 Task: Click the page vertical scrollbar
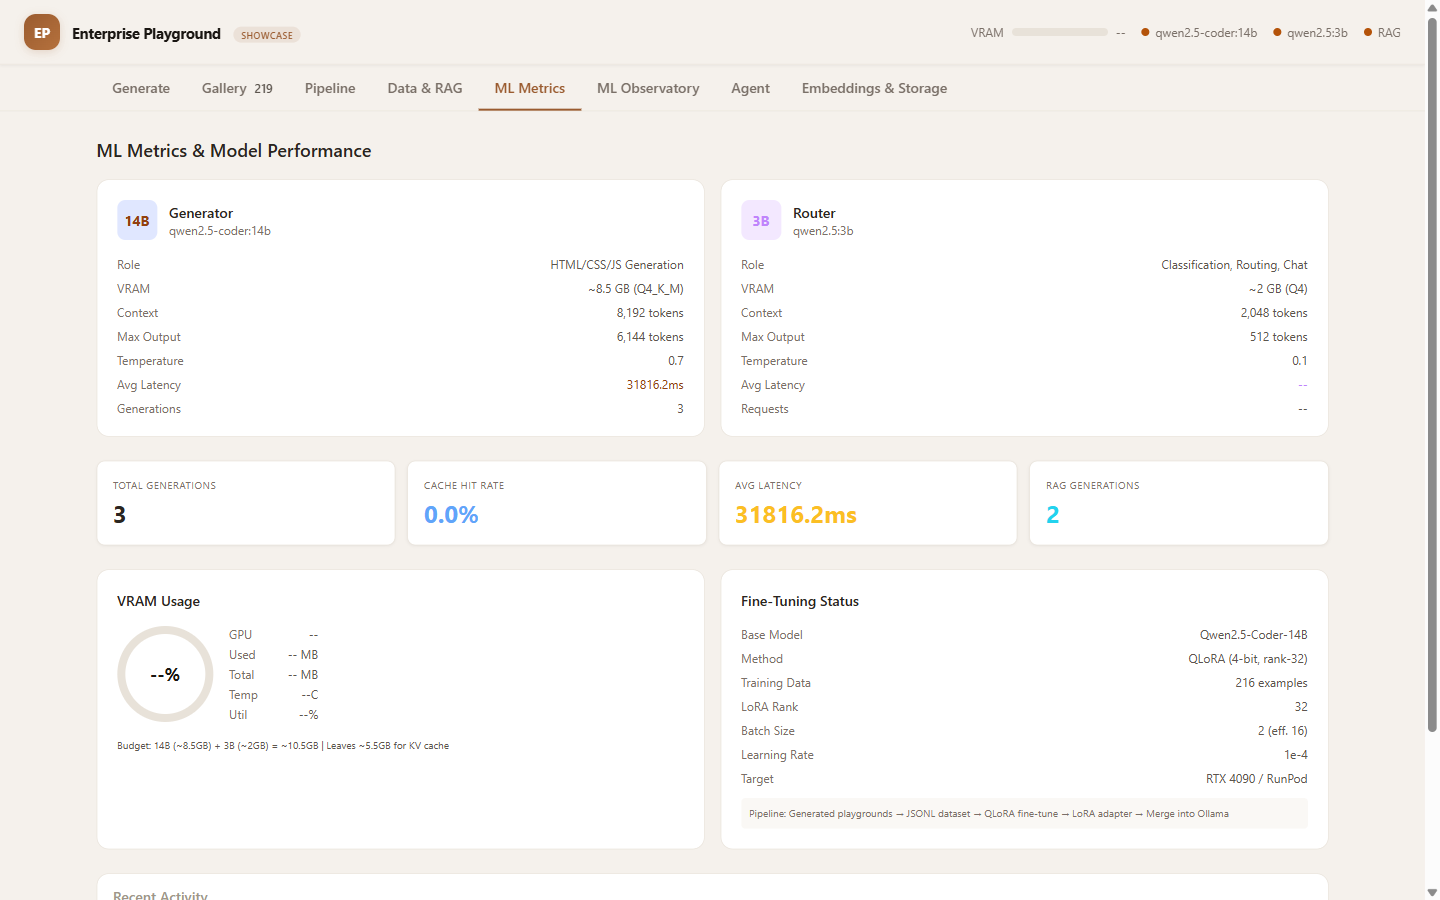point(1432,400)
